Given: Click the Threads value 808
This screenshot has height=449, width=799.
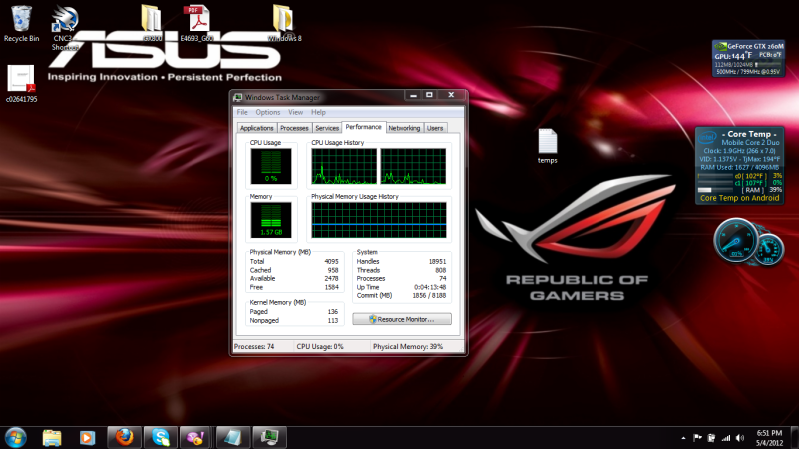Looking at the screenshot, I should pyautogui.click(x=441, y=270).
